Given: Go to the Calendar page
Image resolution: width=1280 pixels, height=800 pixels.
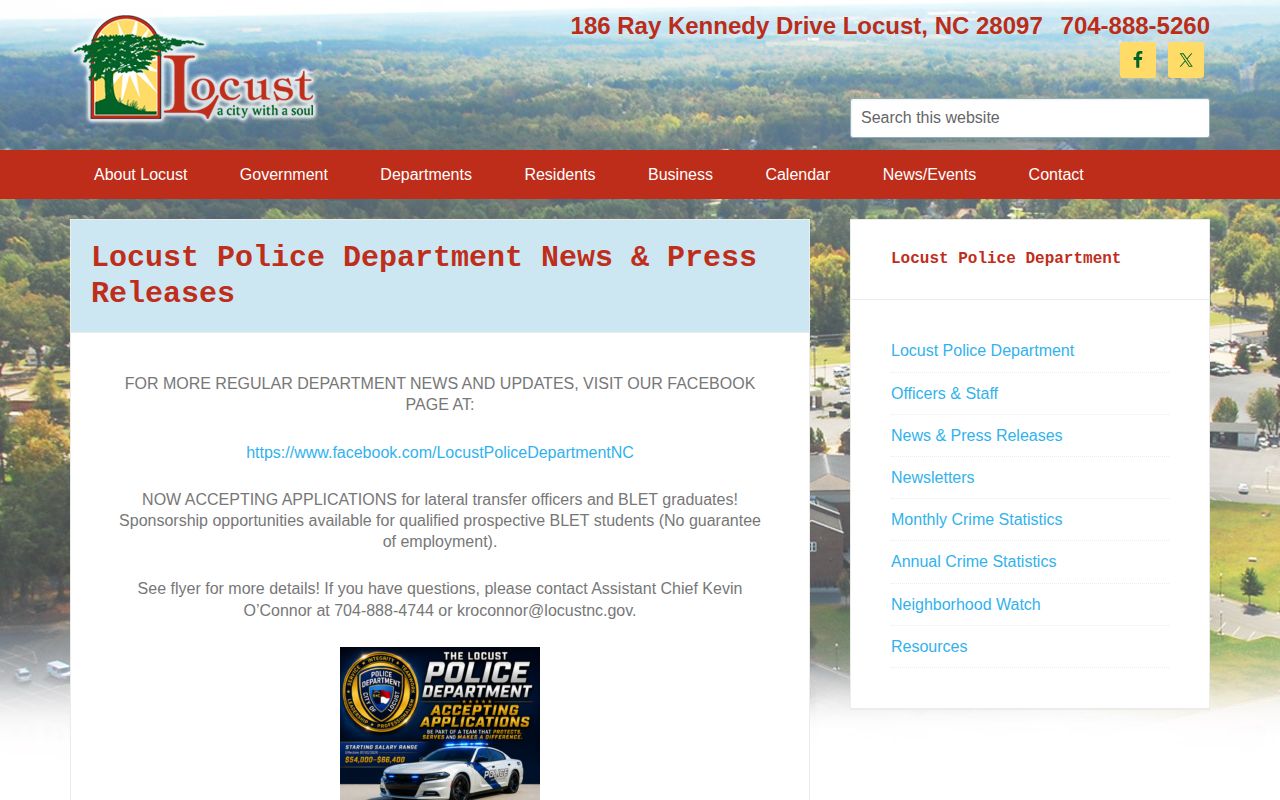Looking at the screenshot, I should coord(798,174).
